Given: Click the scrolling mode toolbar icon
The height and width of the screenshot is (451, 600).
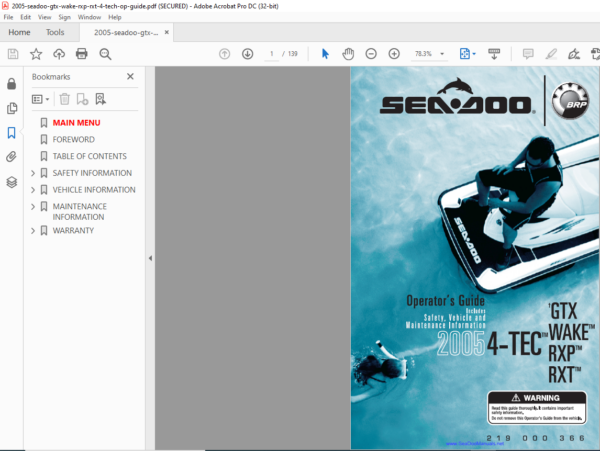Looking at the screenshot, I should click(x=494, y=54).
